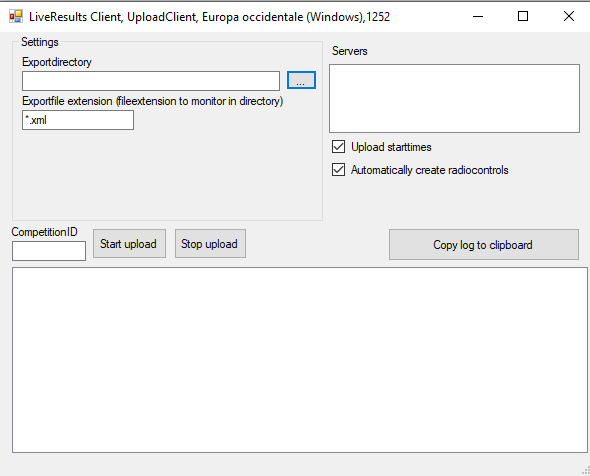The height and width of the screenshot is (476, 590).
Task: Click inside the large log output area
Action: pos(300,360)
